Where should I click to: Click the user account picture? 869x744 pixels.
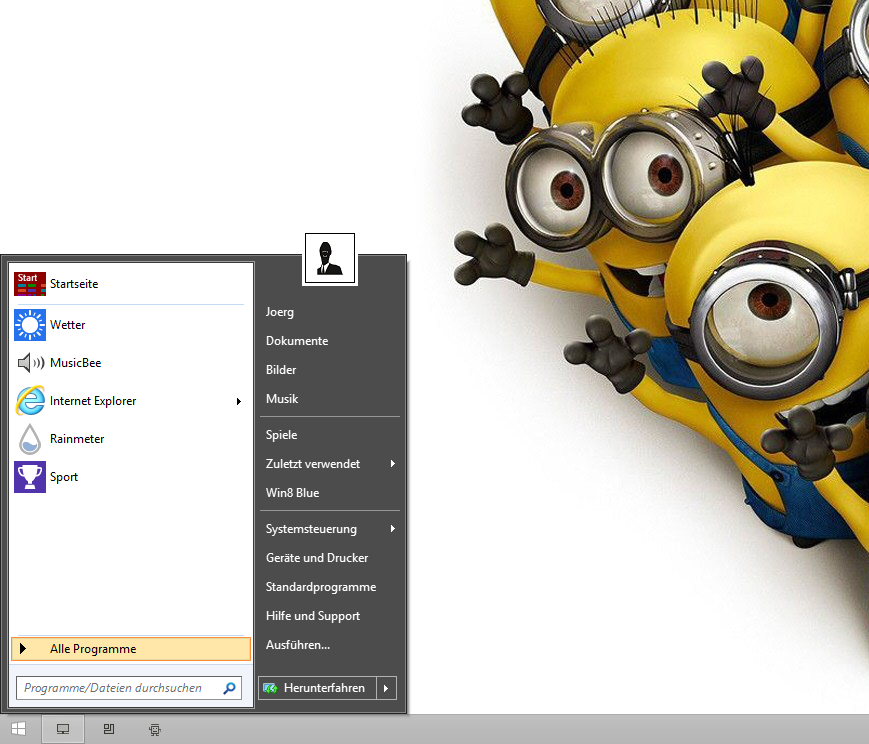[x=330, y=259]
